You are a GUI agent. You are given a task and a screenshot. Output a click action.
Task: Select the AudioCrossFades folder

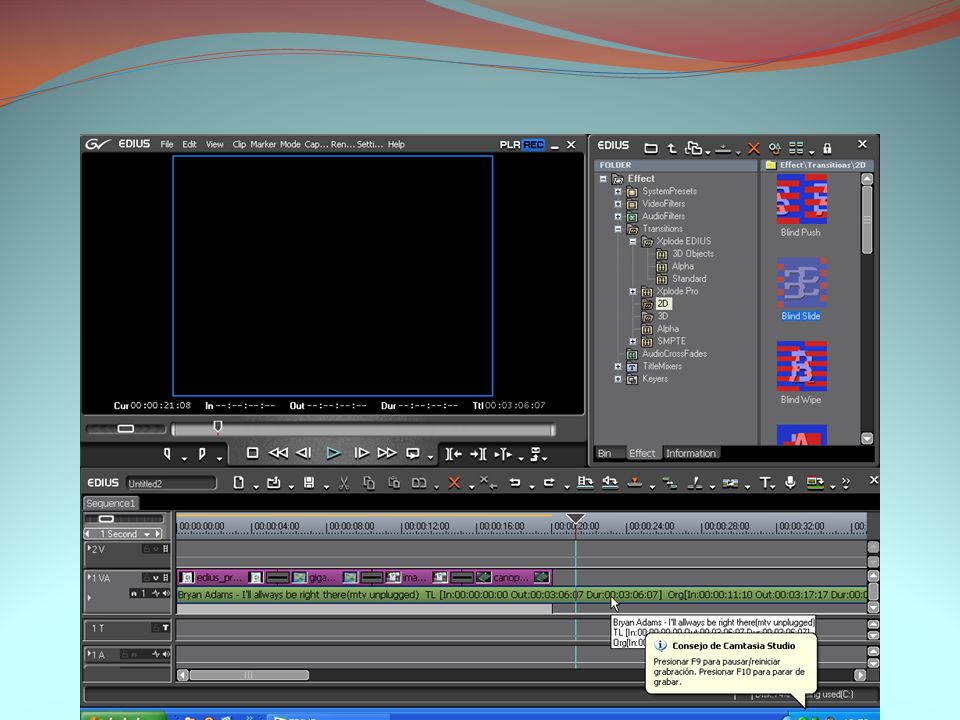[674, 354]
